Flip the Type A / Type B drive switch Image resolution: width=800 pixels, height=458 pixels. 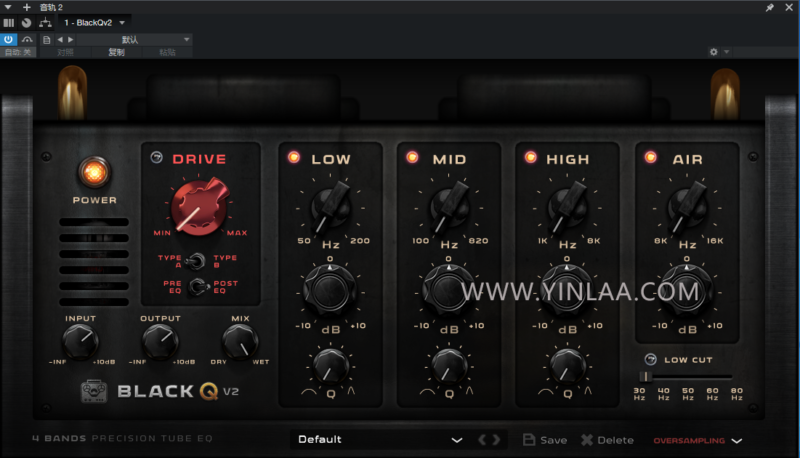tap(198, 260)
